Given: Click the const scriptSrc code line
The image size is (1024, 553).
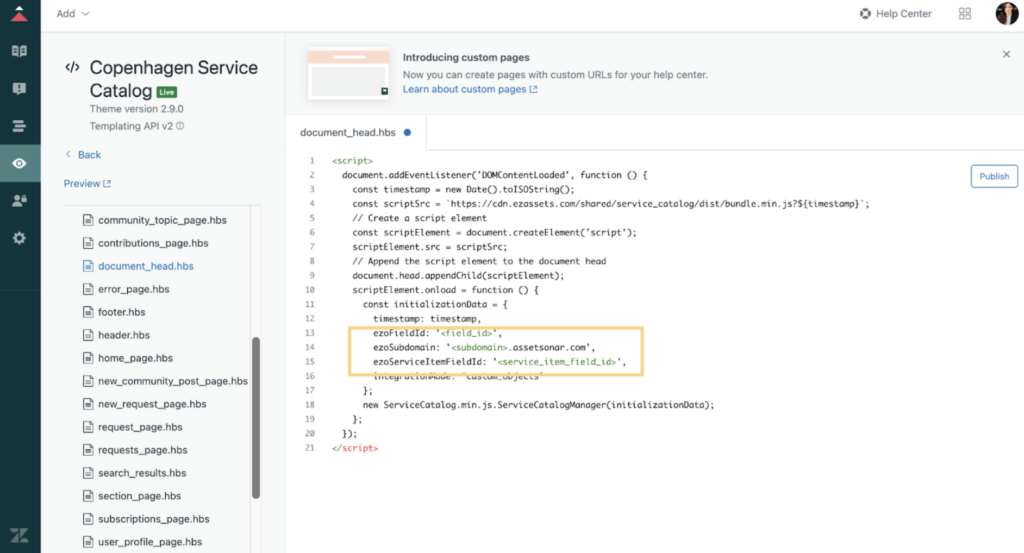Looking at the screenshot, I should [611, 204].
